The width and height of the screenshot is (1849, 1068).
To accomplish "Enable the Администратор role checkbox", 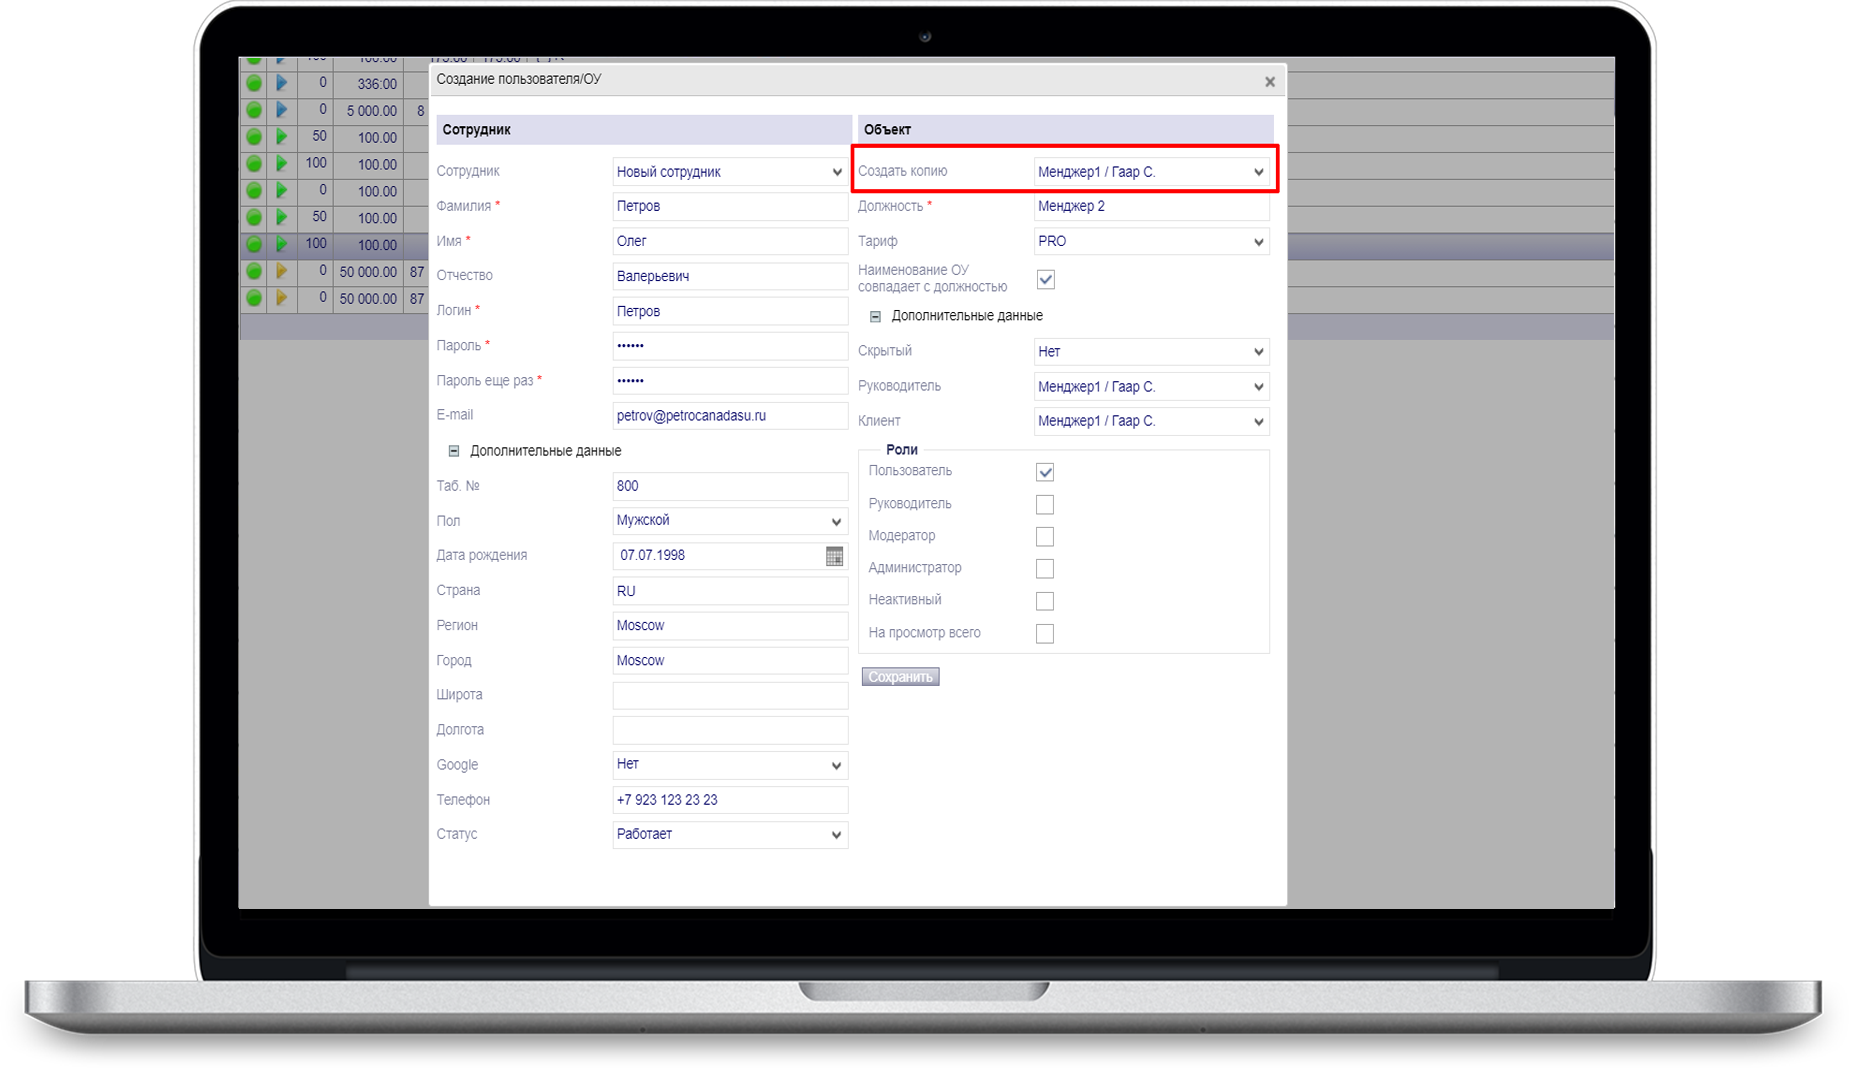I will click(x=1045, y=569).
